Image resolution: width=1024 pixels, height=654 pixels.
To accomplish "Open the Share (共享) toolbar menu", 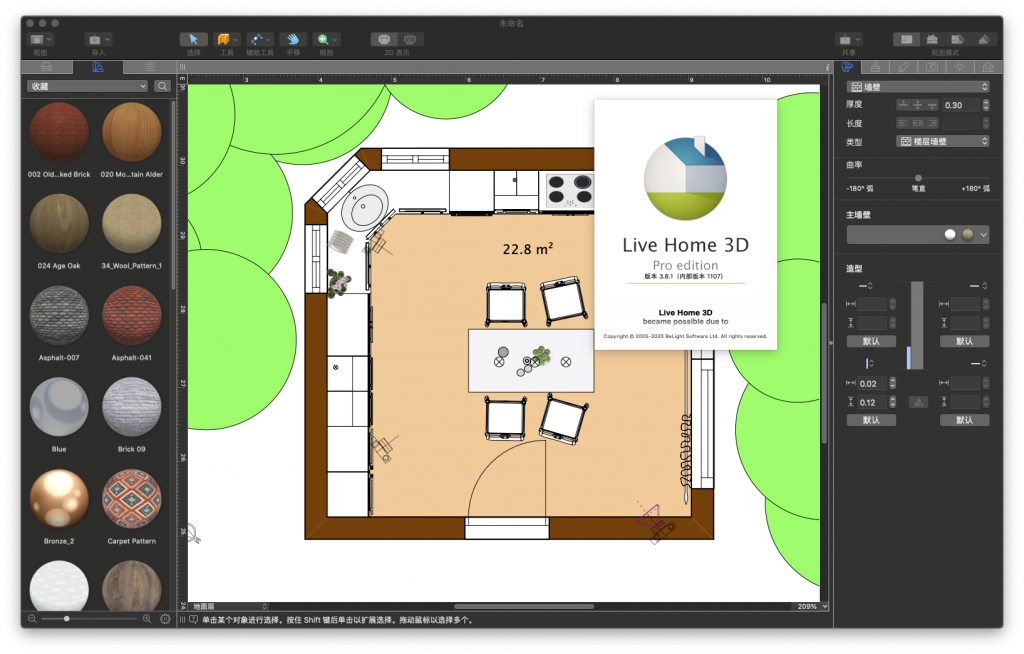I will tap(848, 39).
